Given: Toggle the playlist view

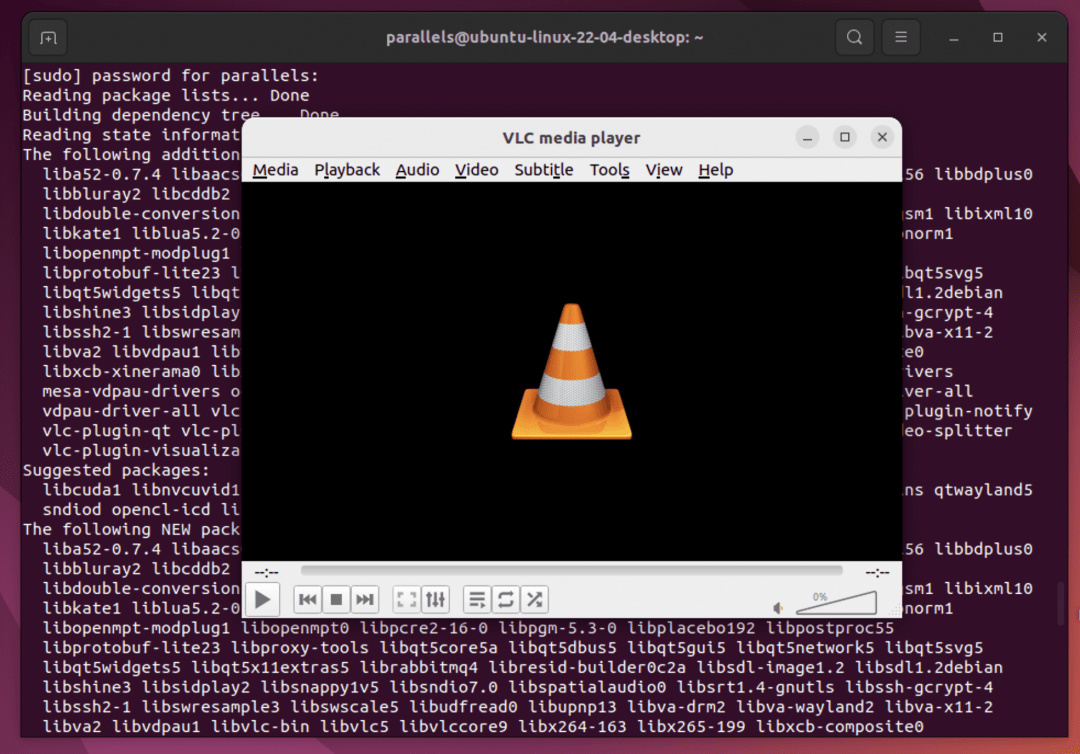Looking at the screenshot, I should (477, 600).
